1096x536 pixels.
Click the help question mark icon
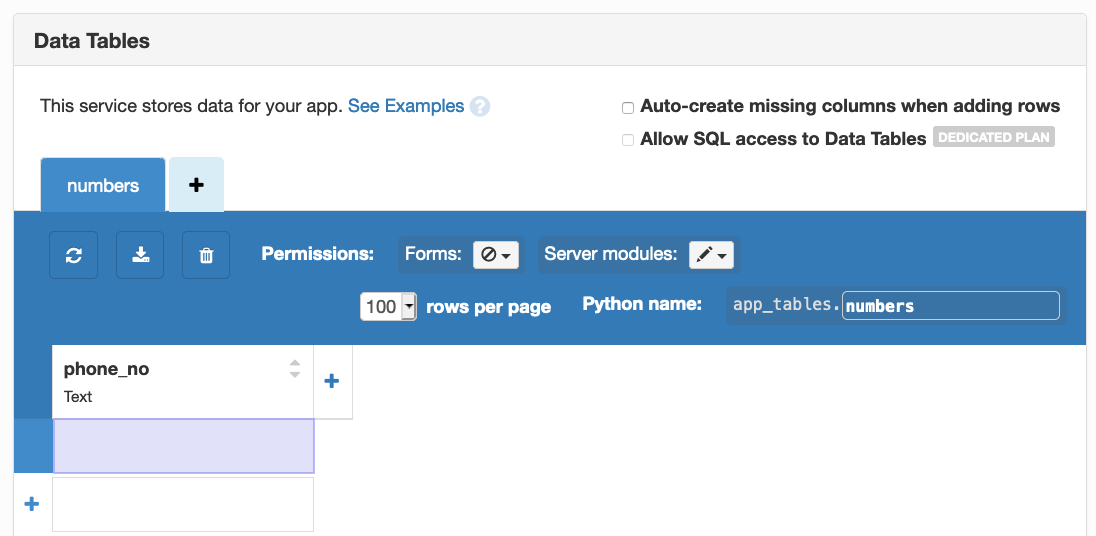tap(480, 106)
